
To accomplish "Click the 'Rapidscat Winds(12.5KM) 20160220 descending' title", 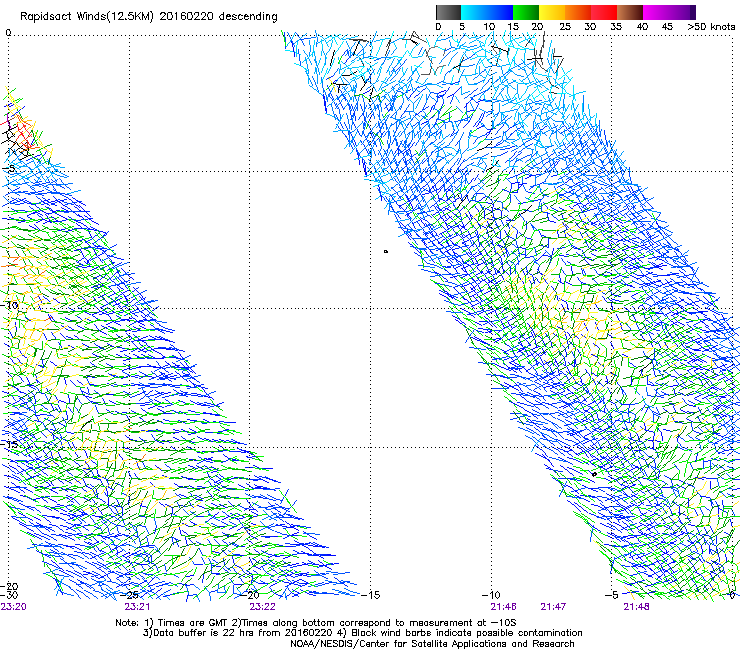I will click(149, 17).
